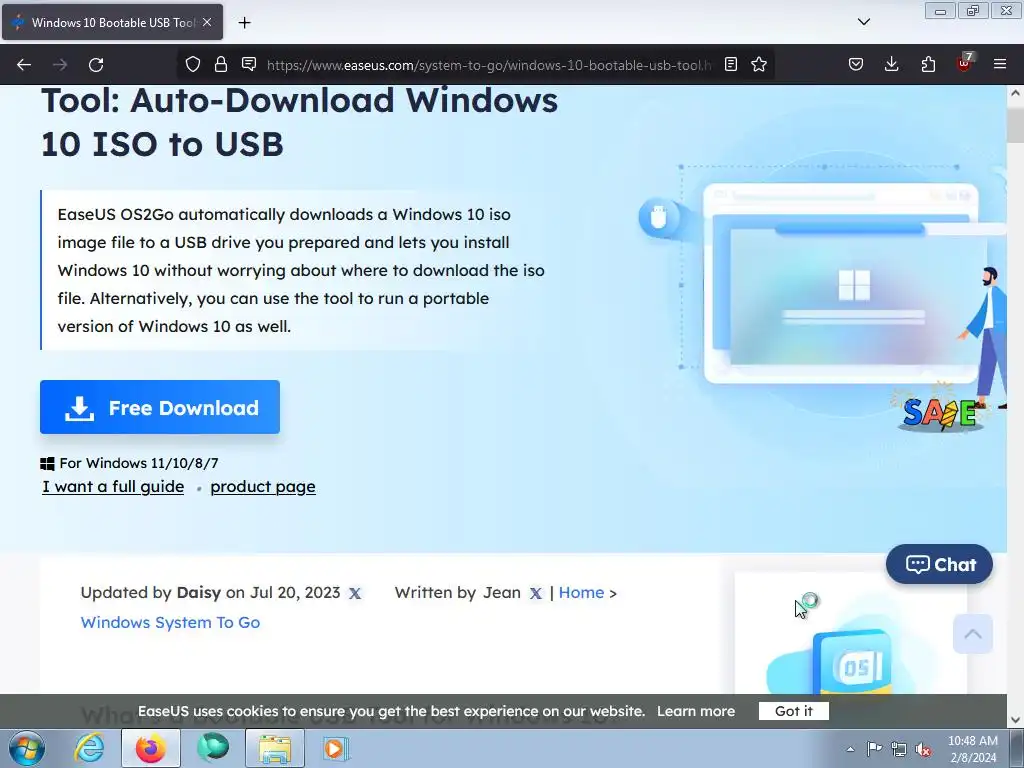Save page to Pocket
The image size is (1024, 768).
pyautogui.click(x=856, y=64)
